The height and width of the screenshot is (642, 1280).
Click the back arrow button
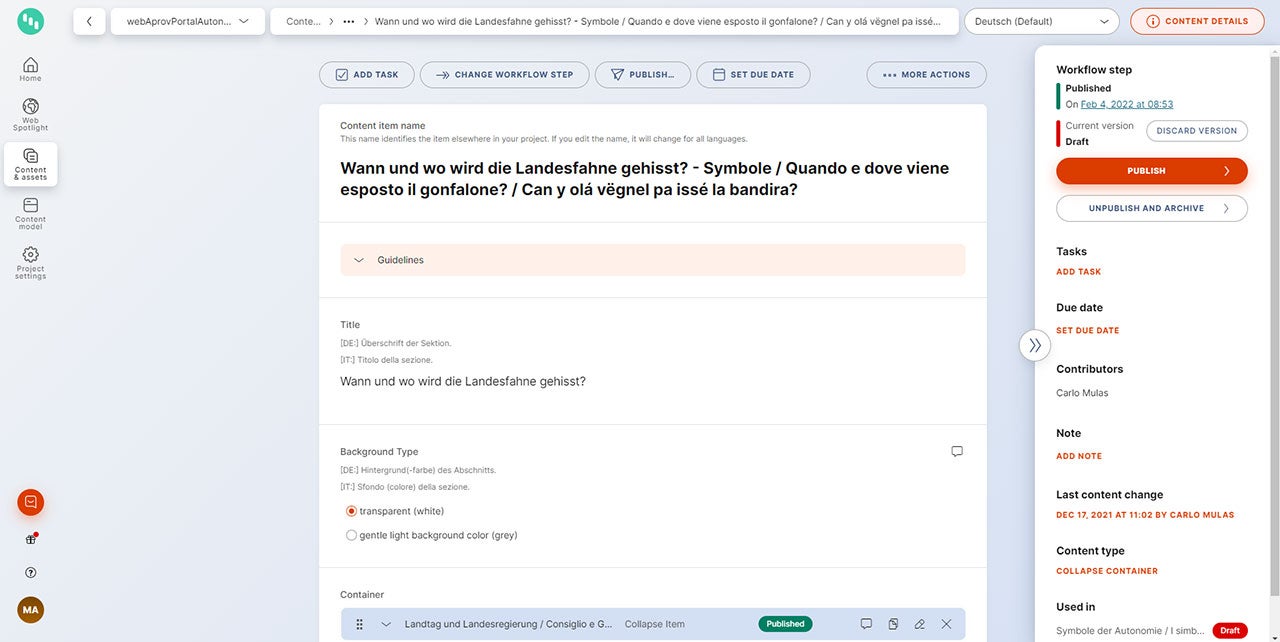[89, 21]
